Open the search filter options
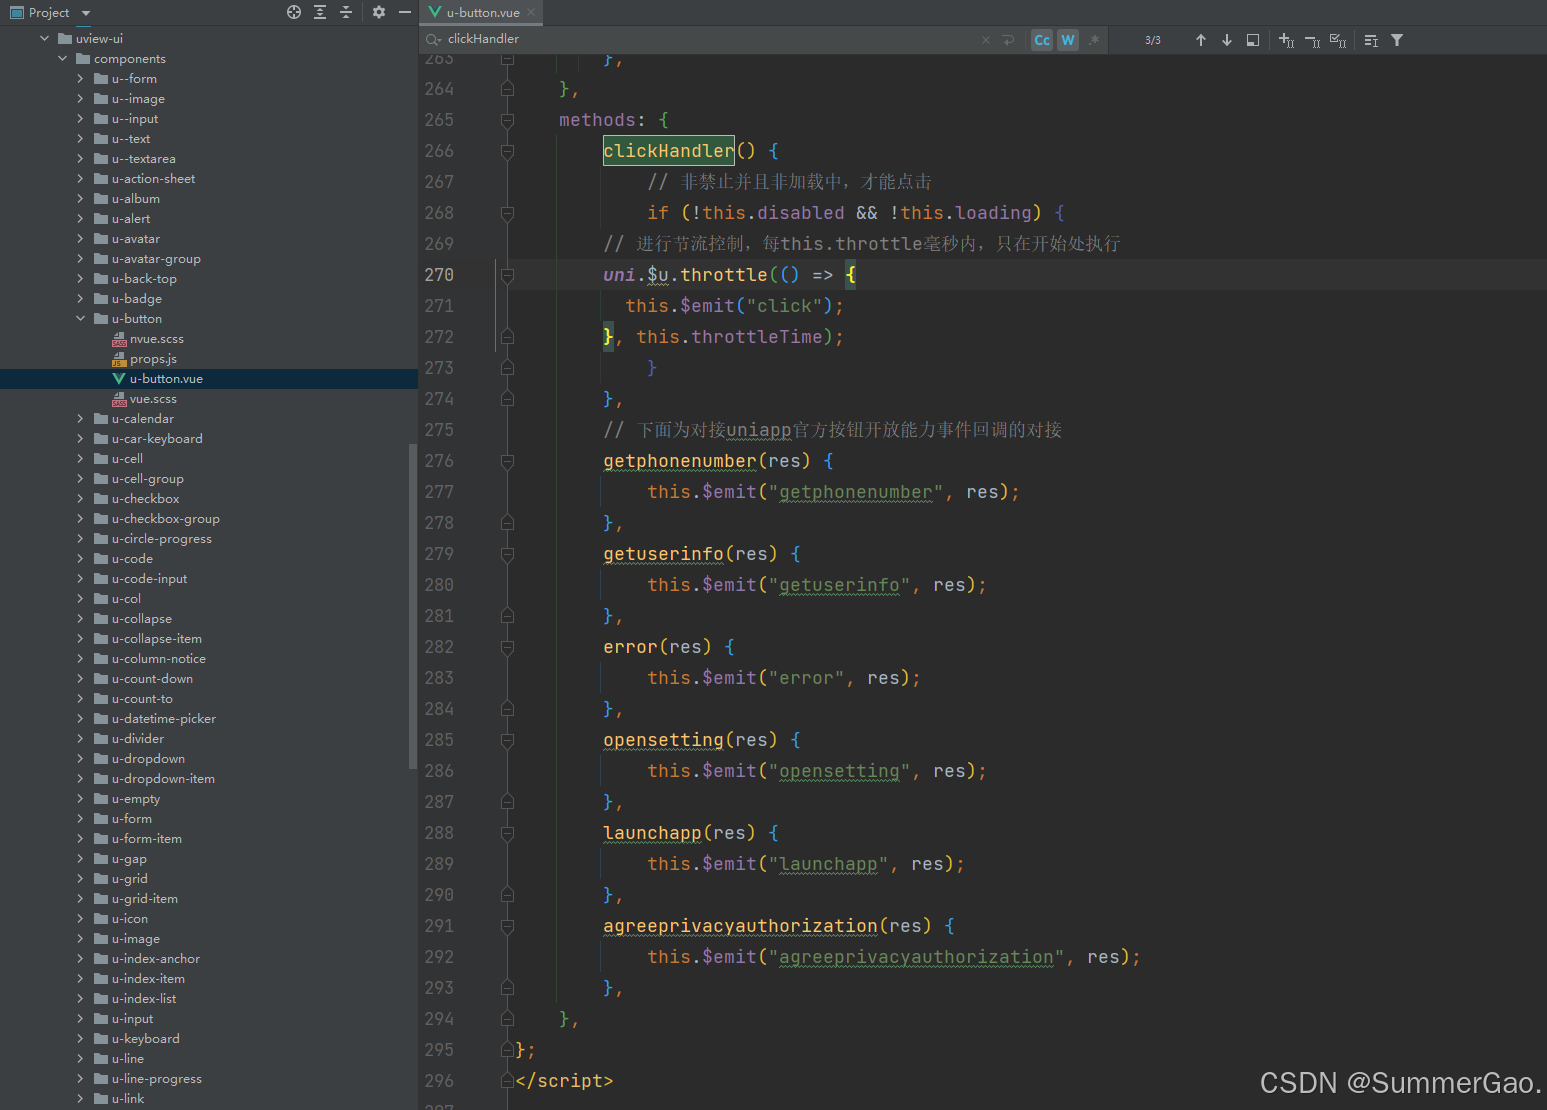 click(1397, 39)
